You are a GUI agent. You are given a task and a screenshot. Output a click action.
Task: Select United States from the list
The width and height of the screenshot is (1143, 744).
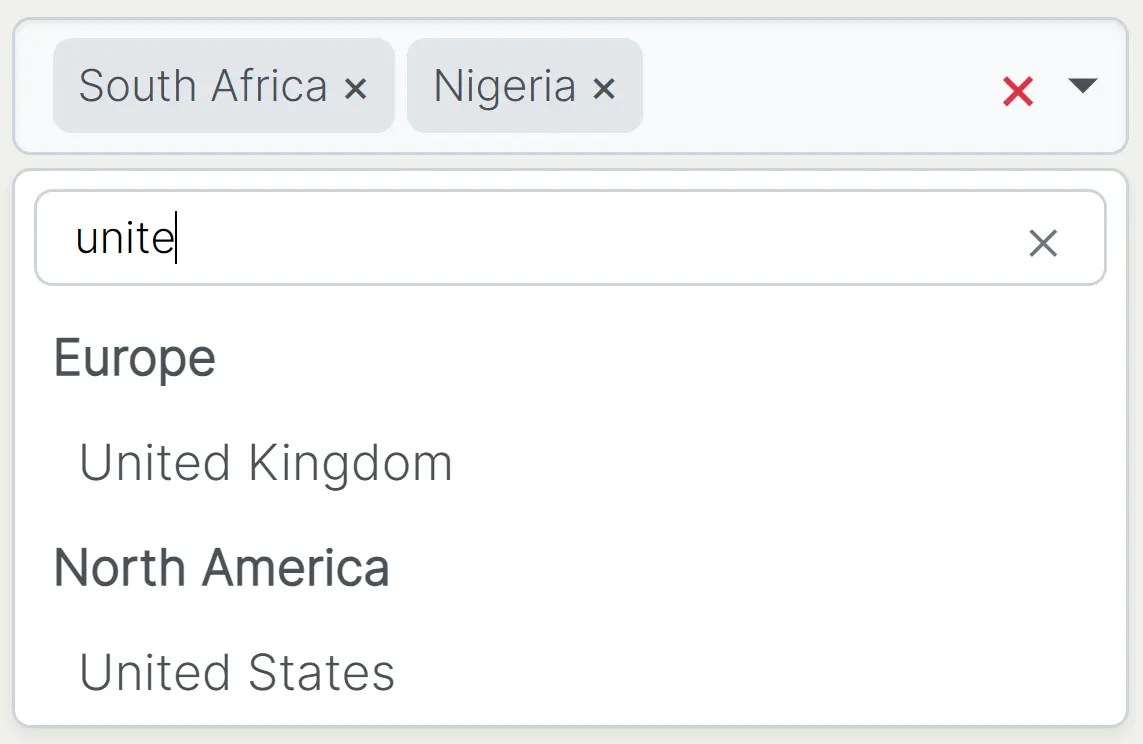tap(237, 672)
